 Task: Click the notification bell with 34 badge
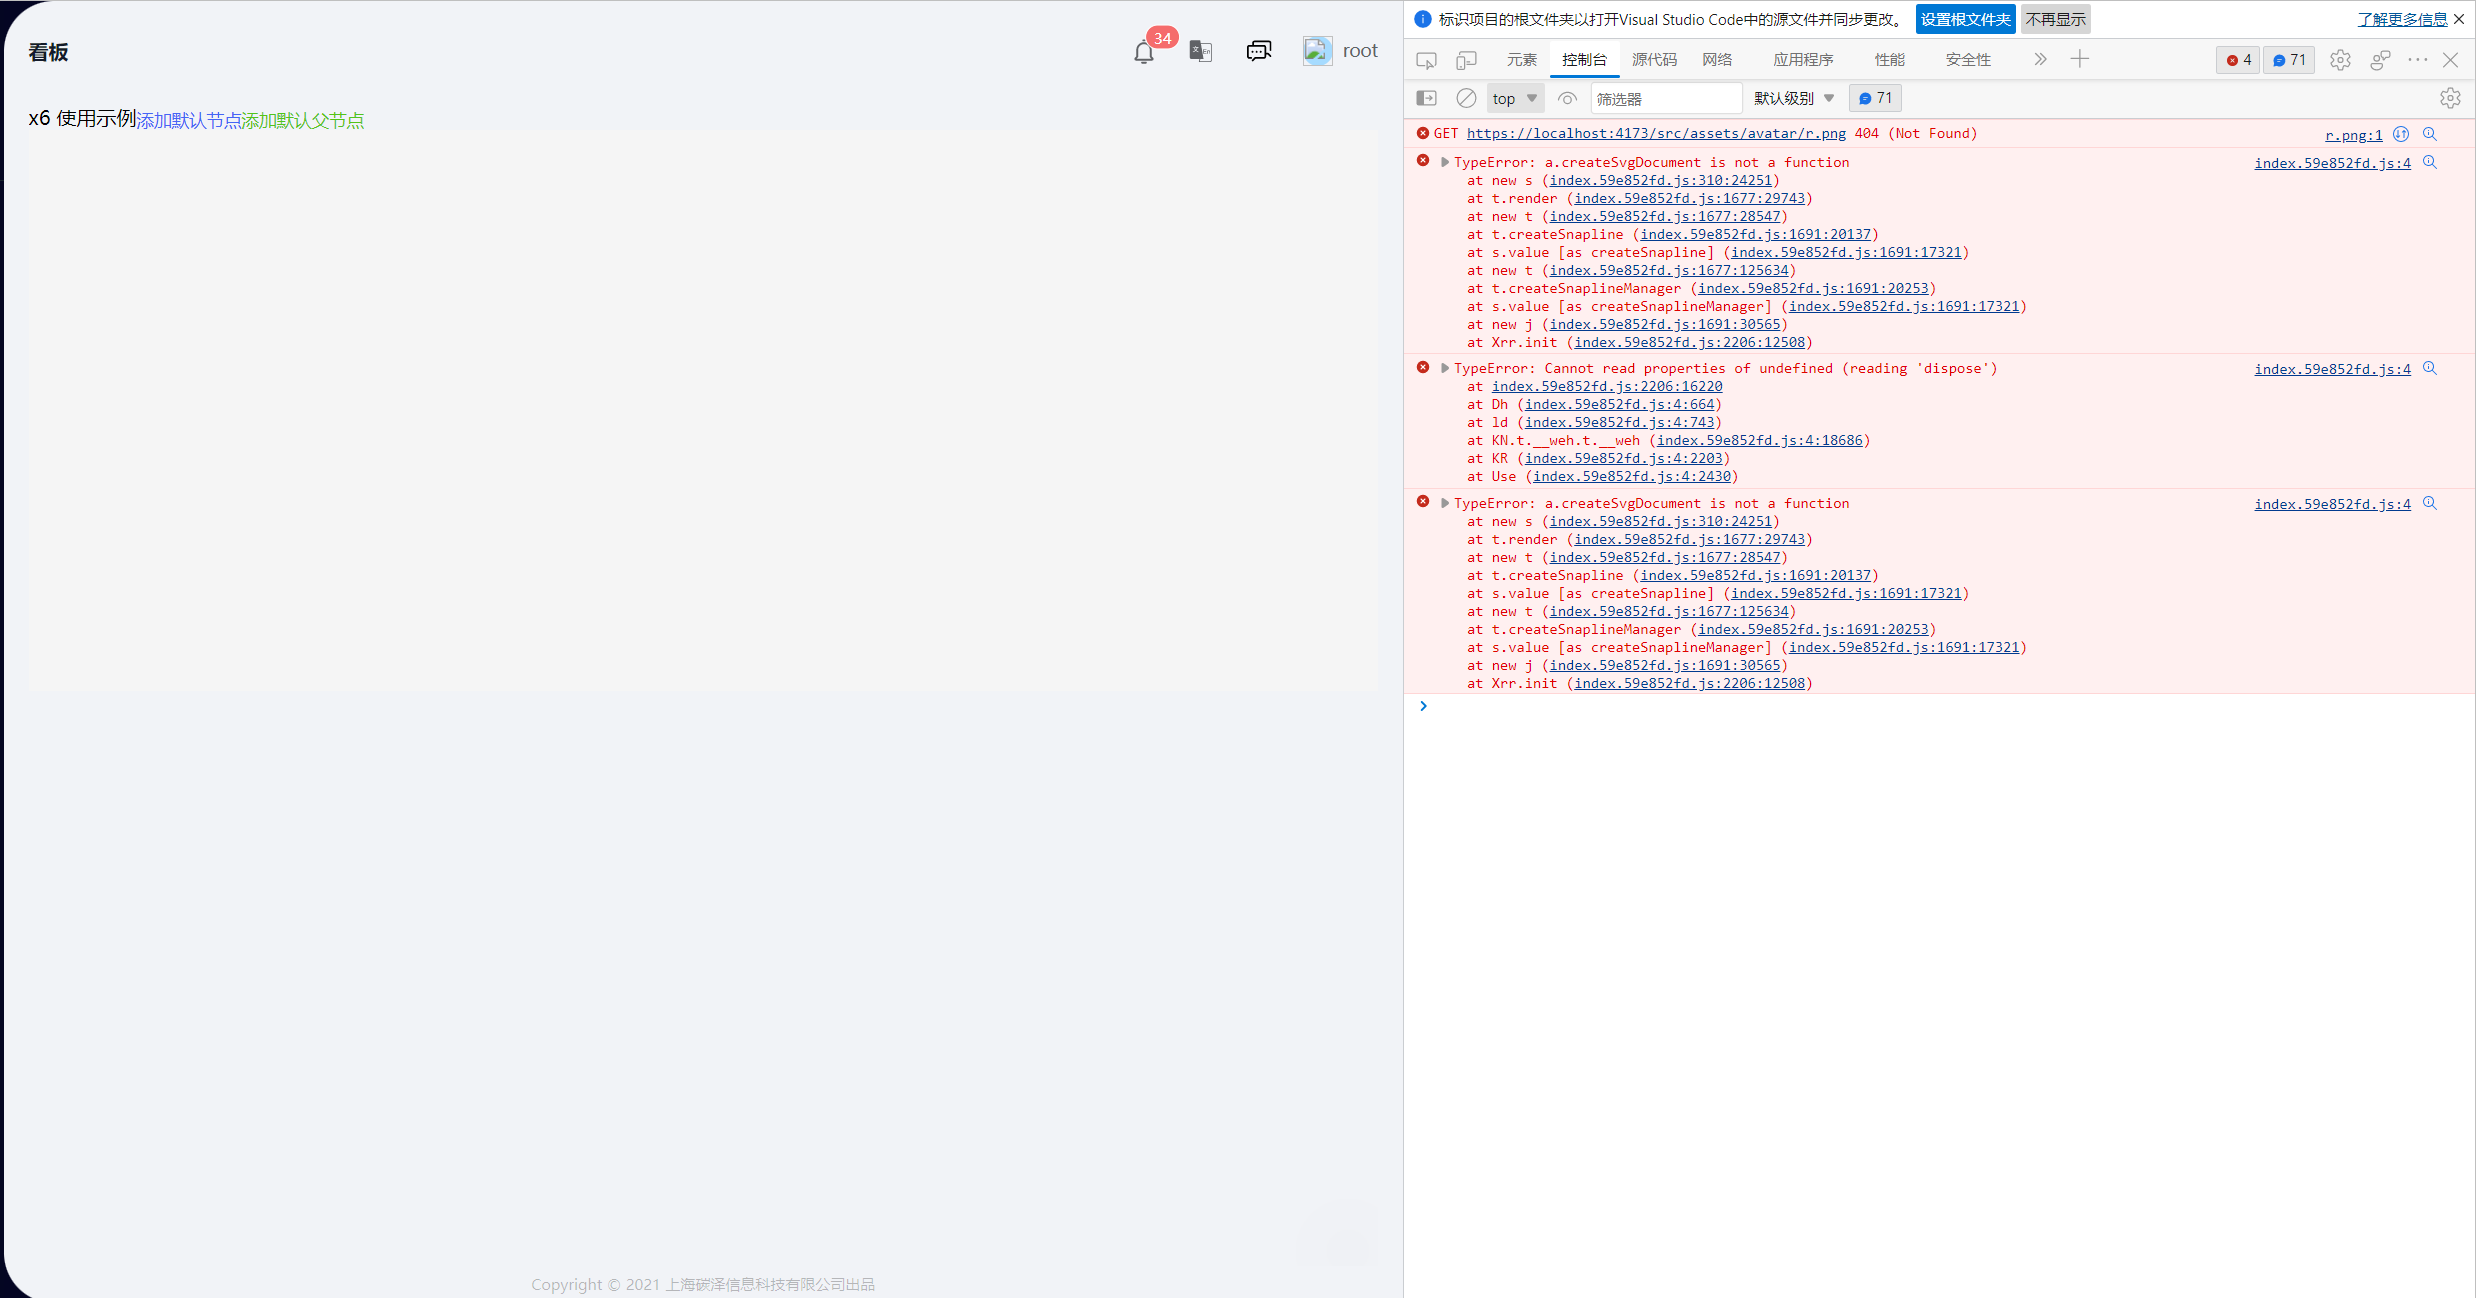tap(1143, 51)
